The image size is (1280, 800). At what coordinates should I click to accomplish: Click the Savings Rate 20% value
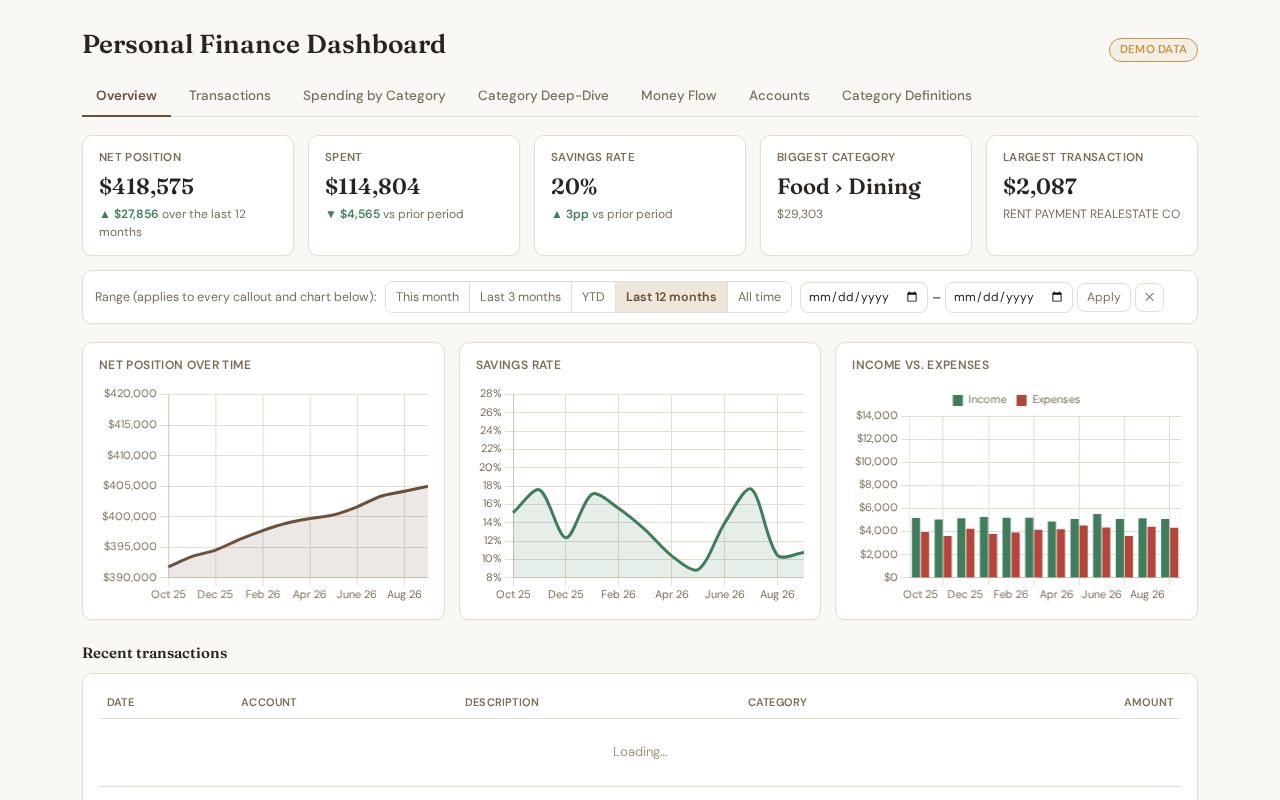click(x=574, y=187)
